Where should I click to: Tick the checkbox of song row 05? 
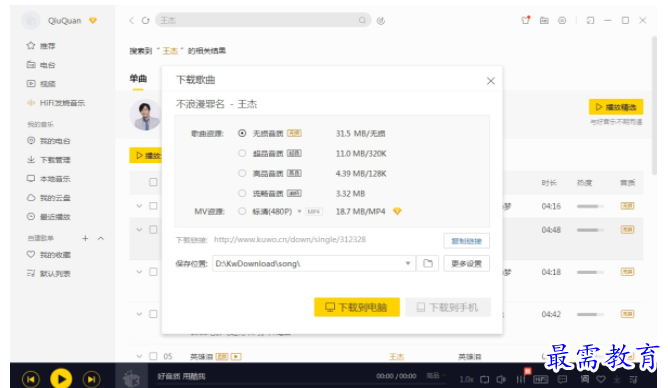(153, 356)
